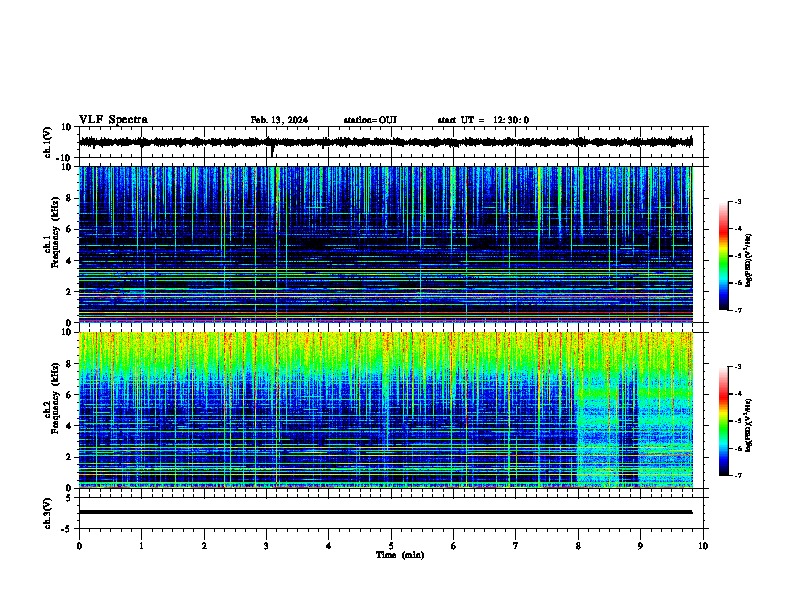Select the ch.1 spectrogram color scale bar

click(723, 256)
